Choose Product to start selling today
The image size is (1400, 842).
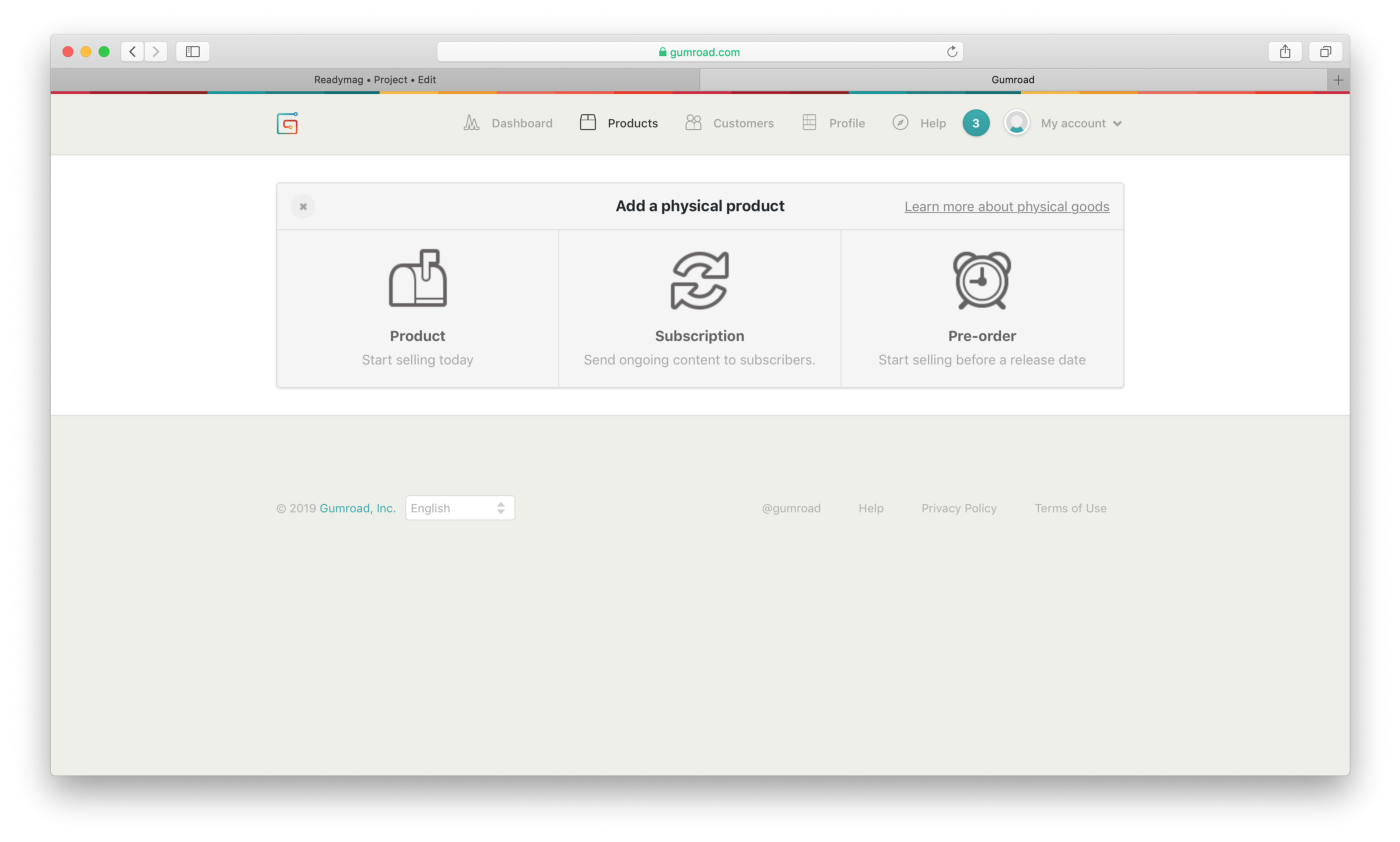click(x=417, y=307)
